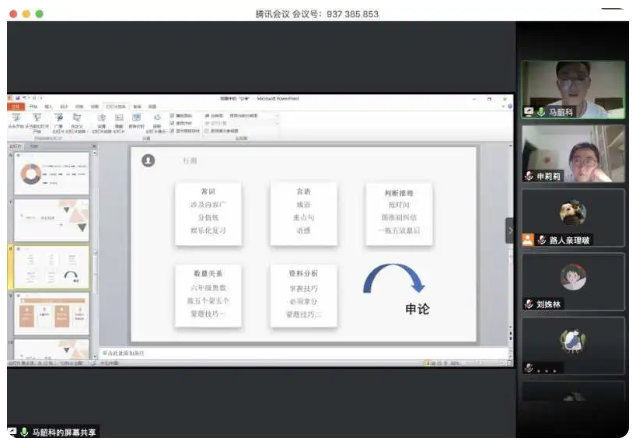Switch to the Outline tab in slide pane
Image resolution: width=639 pixels, height=445 pixels.
point(33,146)
